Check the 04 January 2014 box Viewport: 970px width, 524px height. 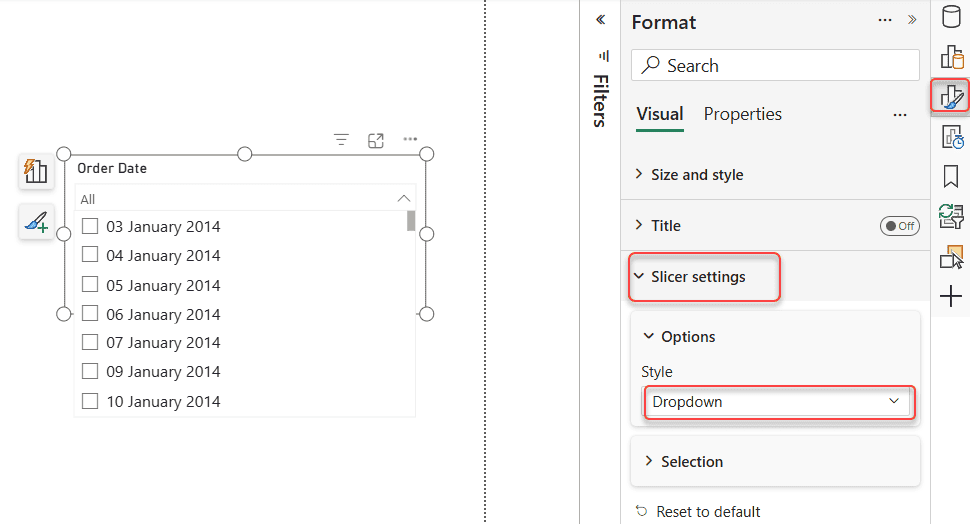point(90,255)
